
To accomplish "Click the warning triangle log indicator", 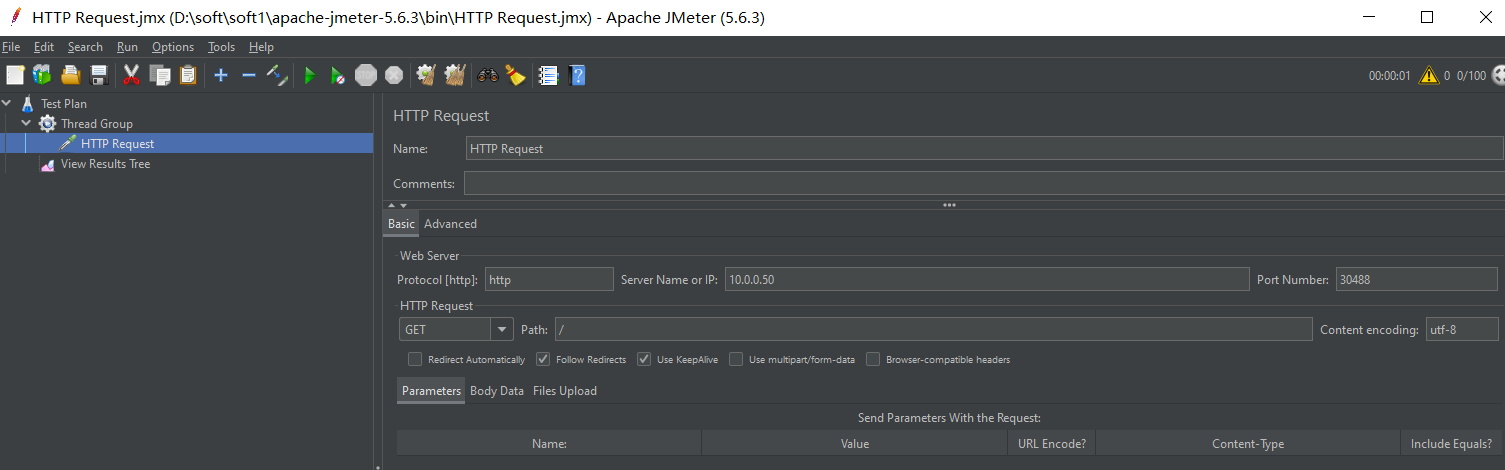I will click(1428, 75).
